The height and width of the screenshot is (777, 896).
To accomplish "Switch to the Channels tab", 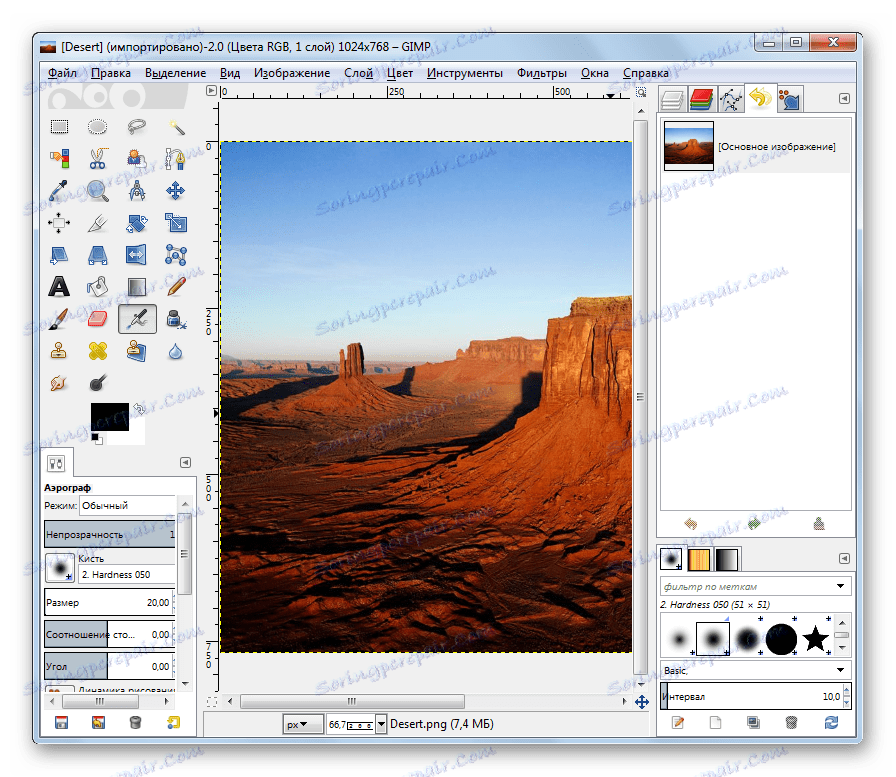I will click(x=702, y=99).
